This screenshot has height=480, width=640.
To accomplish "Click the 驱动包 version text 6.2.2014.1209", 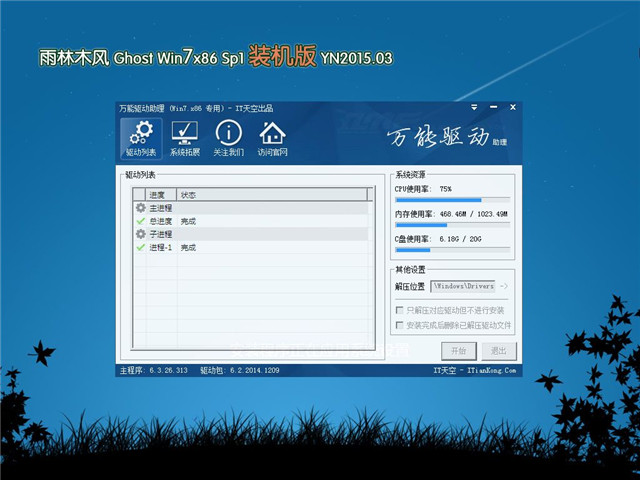I will coord(254,370).
